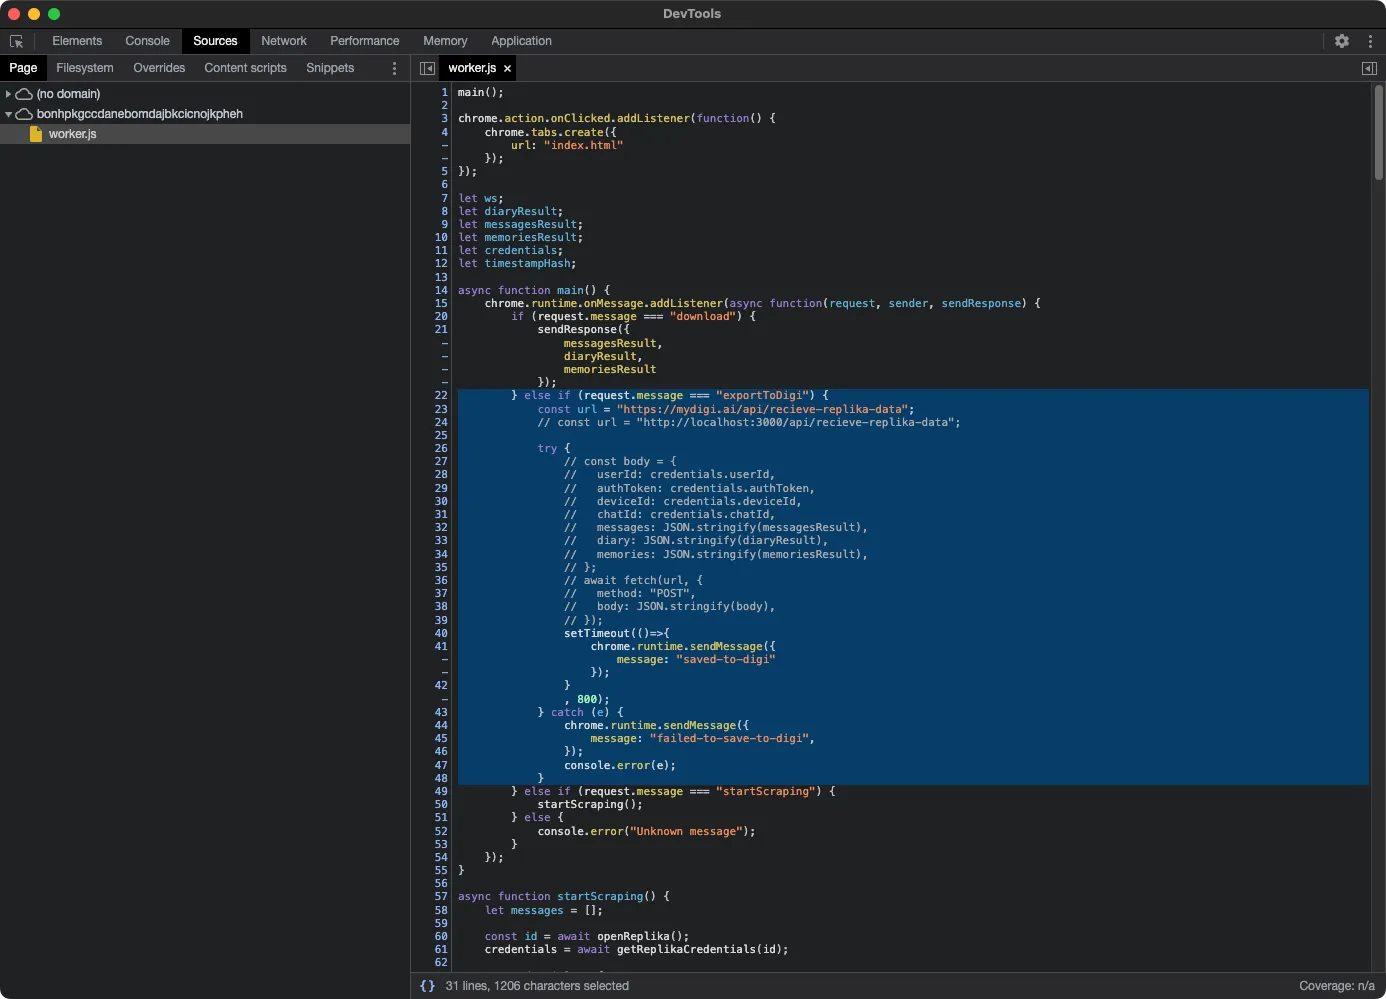The image size is (1386, 999).
Task: Select the yellow worker.js file icon
Action: tap(36, 134)
